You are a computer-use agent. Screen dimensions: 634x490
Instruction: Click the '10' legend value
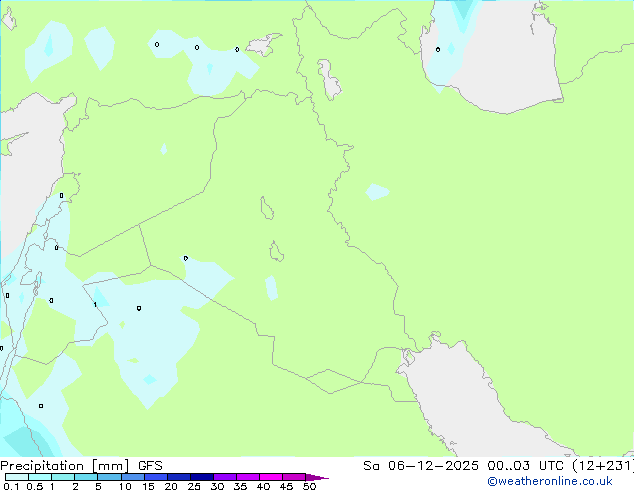[x=125, y=486]
